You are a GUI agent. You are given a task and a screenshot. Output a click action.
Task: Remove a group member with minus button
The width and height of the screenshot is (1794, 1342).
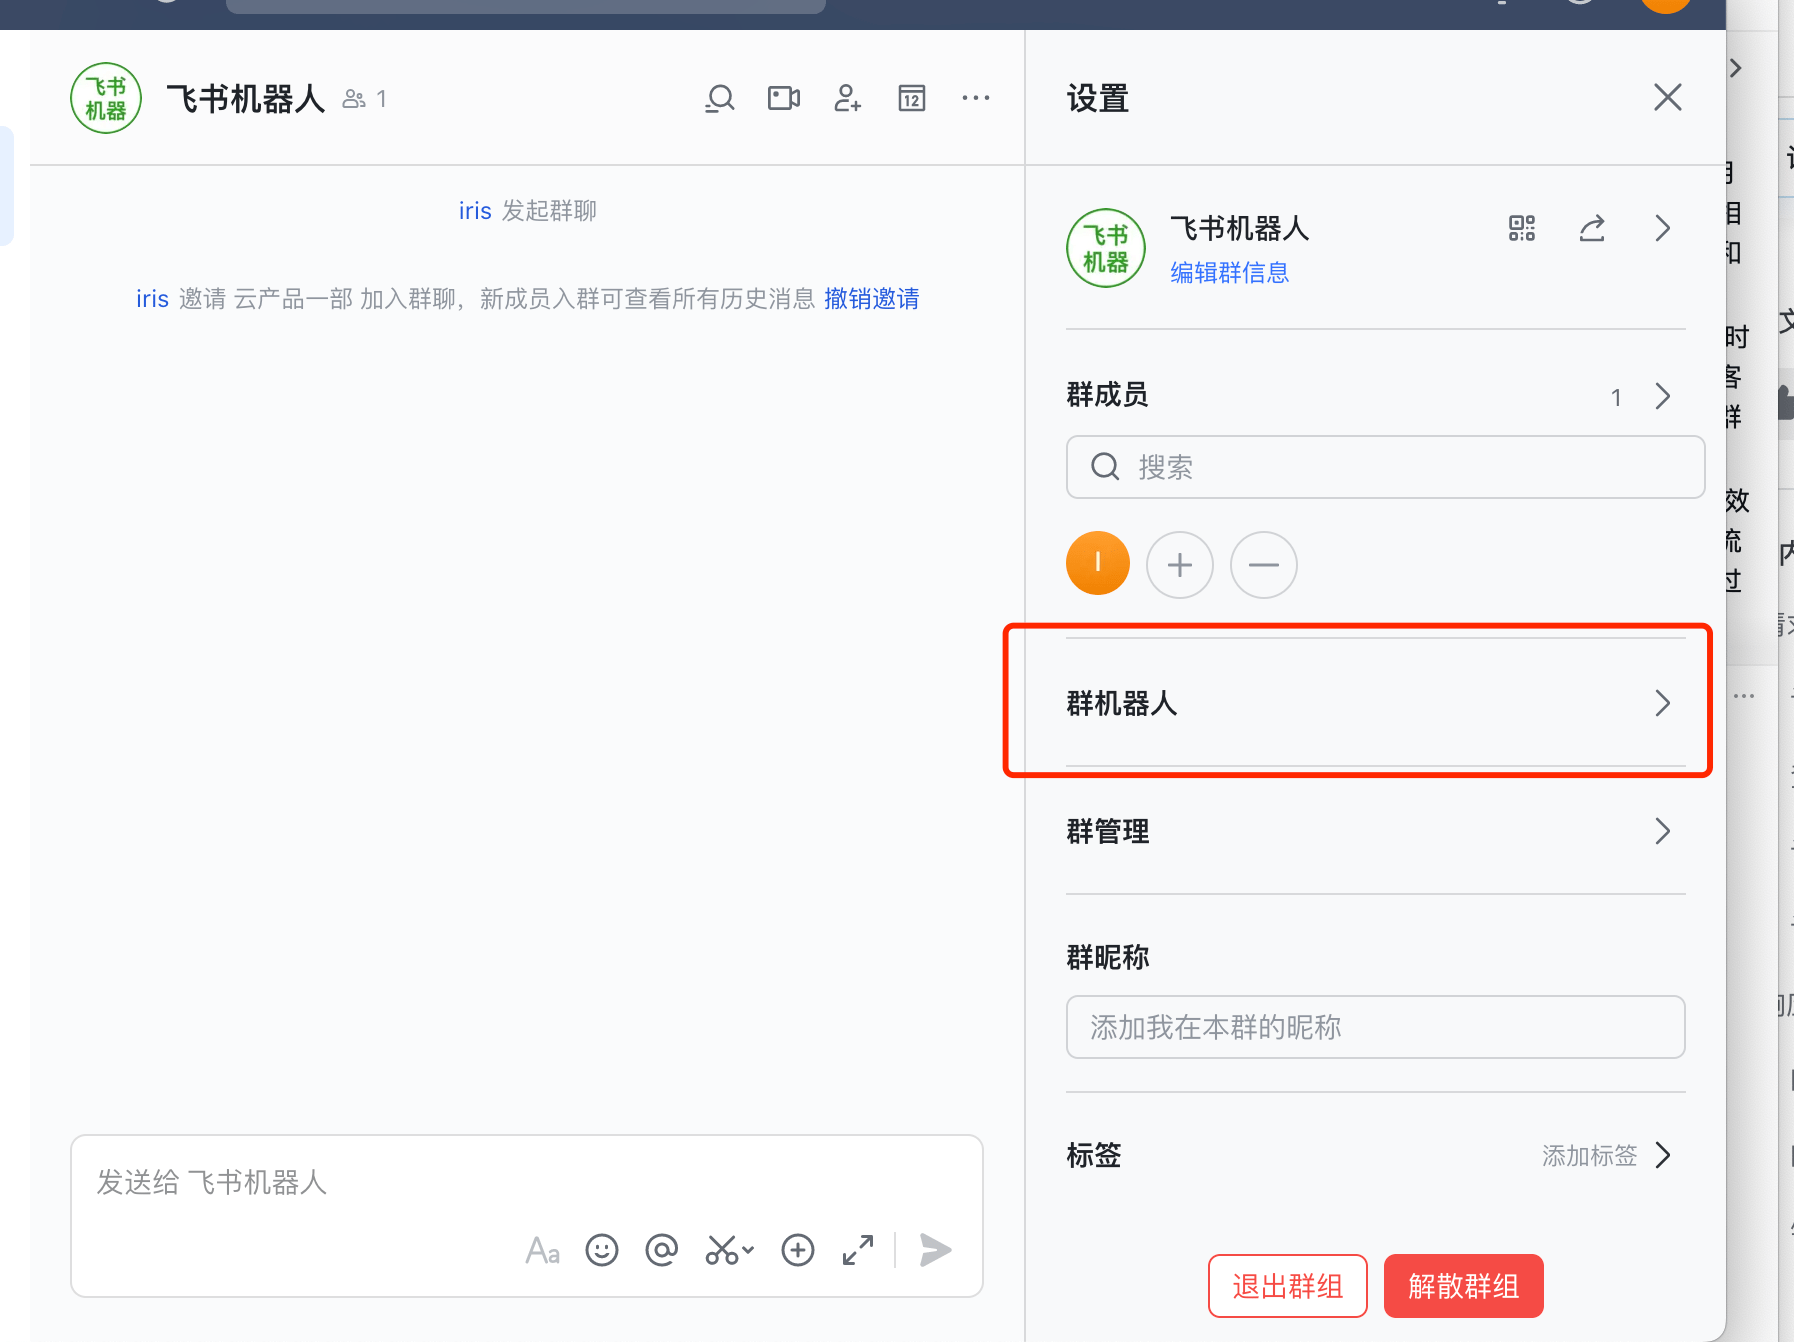1264,565
